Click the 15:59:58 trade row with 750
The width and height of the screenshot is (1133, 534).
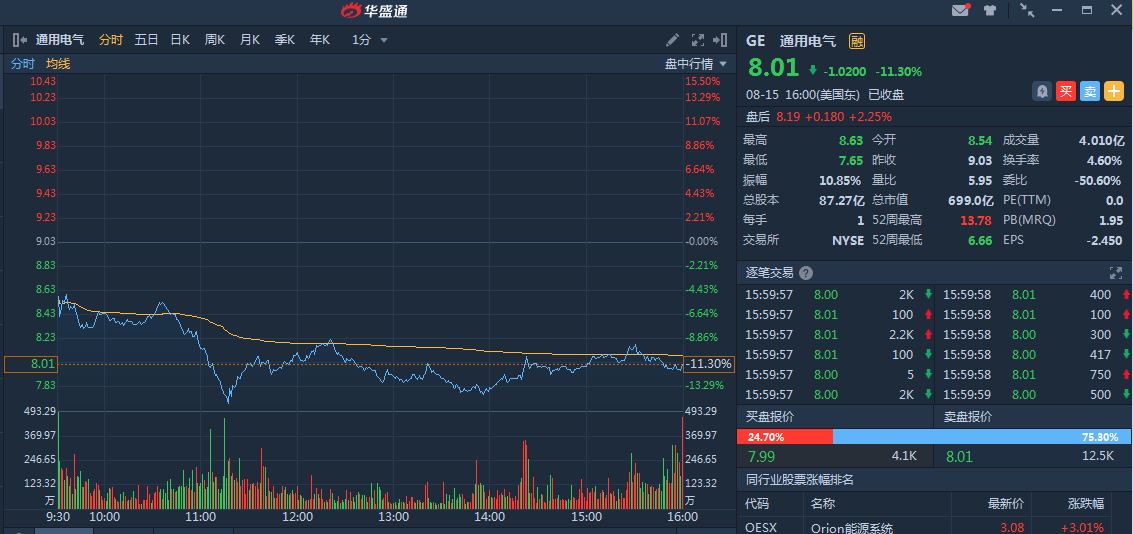point(1034,374)
